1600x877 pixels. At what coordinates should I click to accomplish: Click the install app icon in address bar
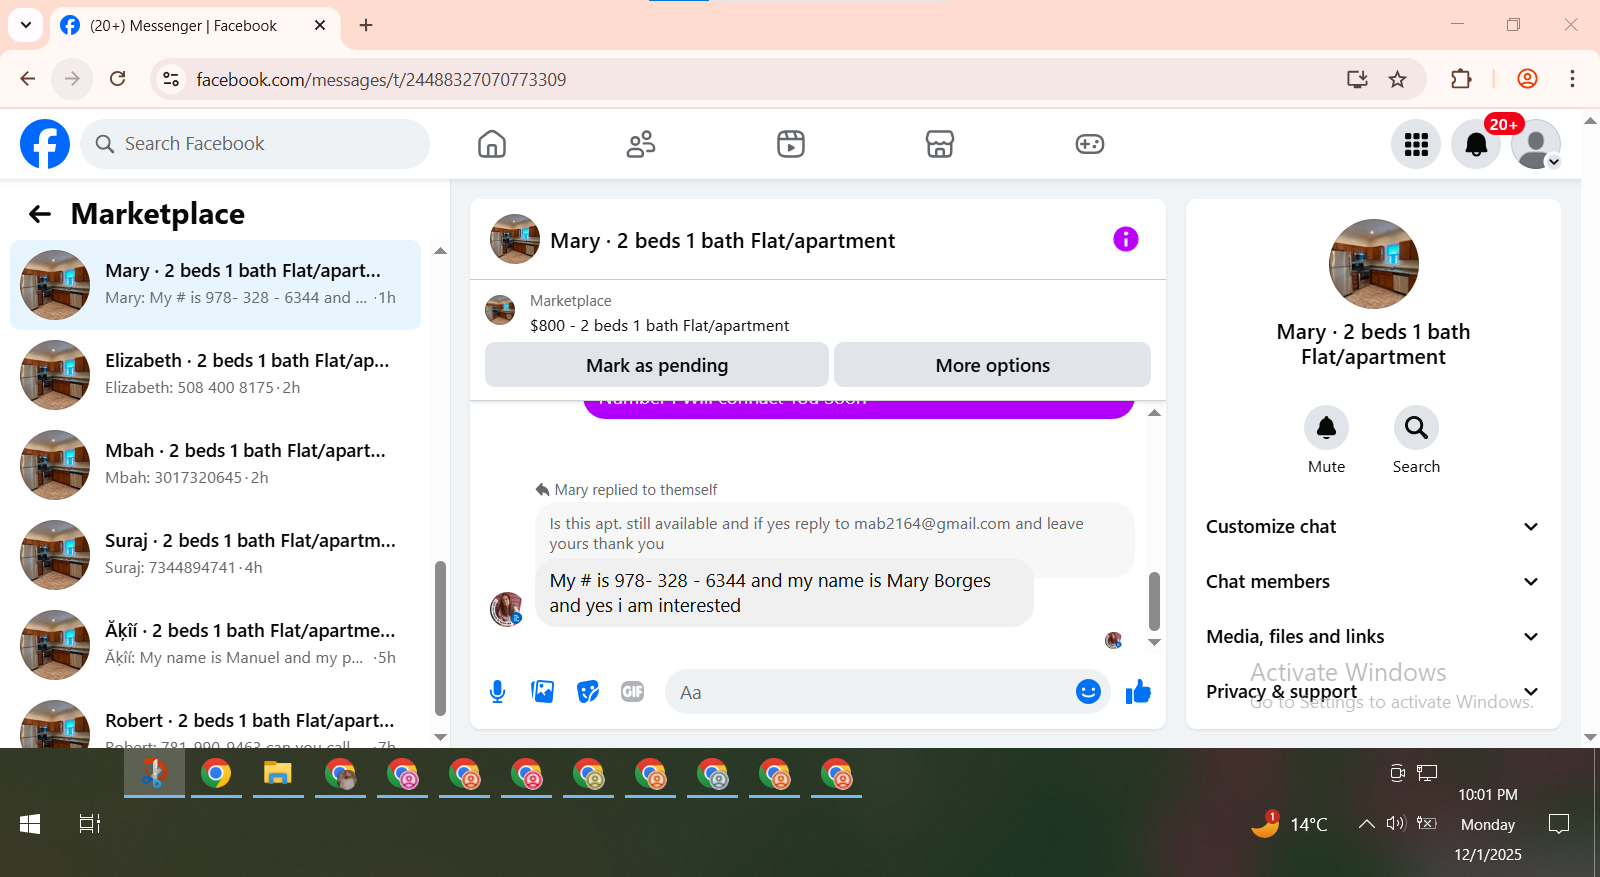tap(1357, 79)
